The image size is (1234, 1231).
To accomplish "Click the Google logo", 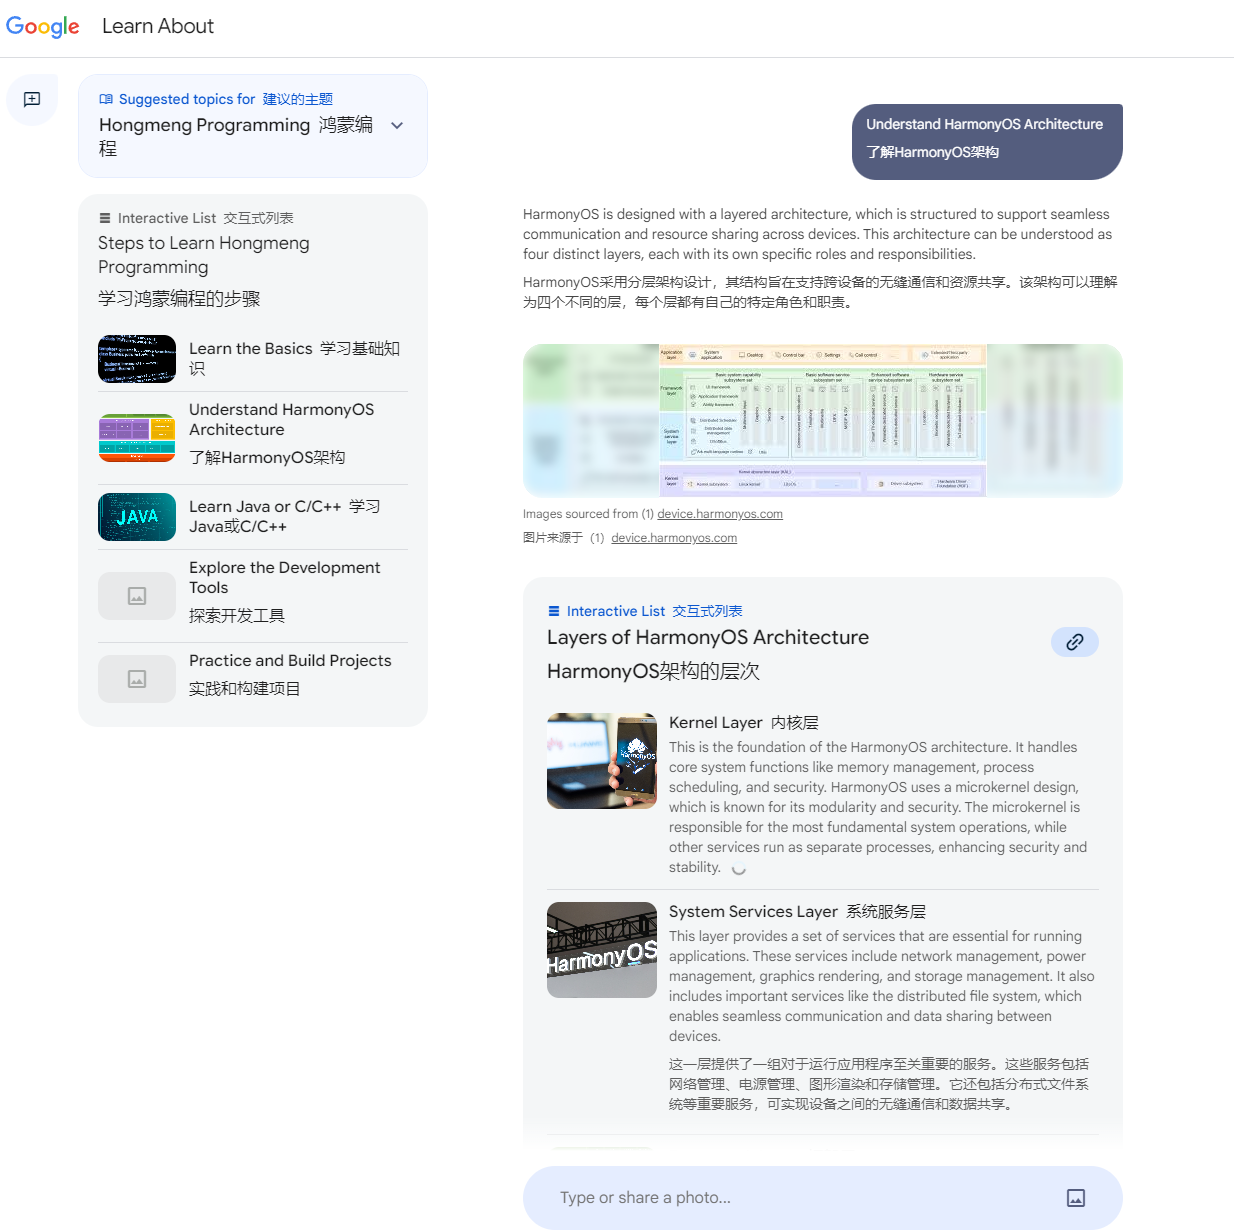I will (43, 27).
